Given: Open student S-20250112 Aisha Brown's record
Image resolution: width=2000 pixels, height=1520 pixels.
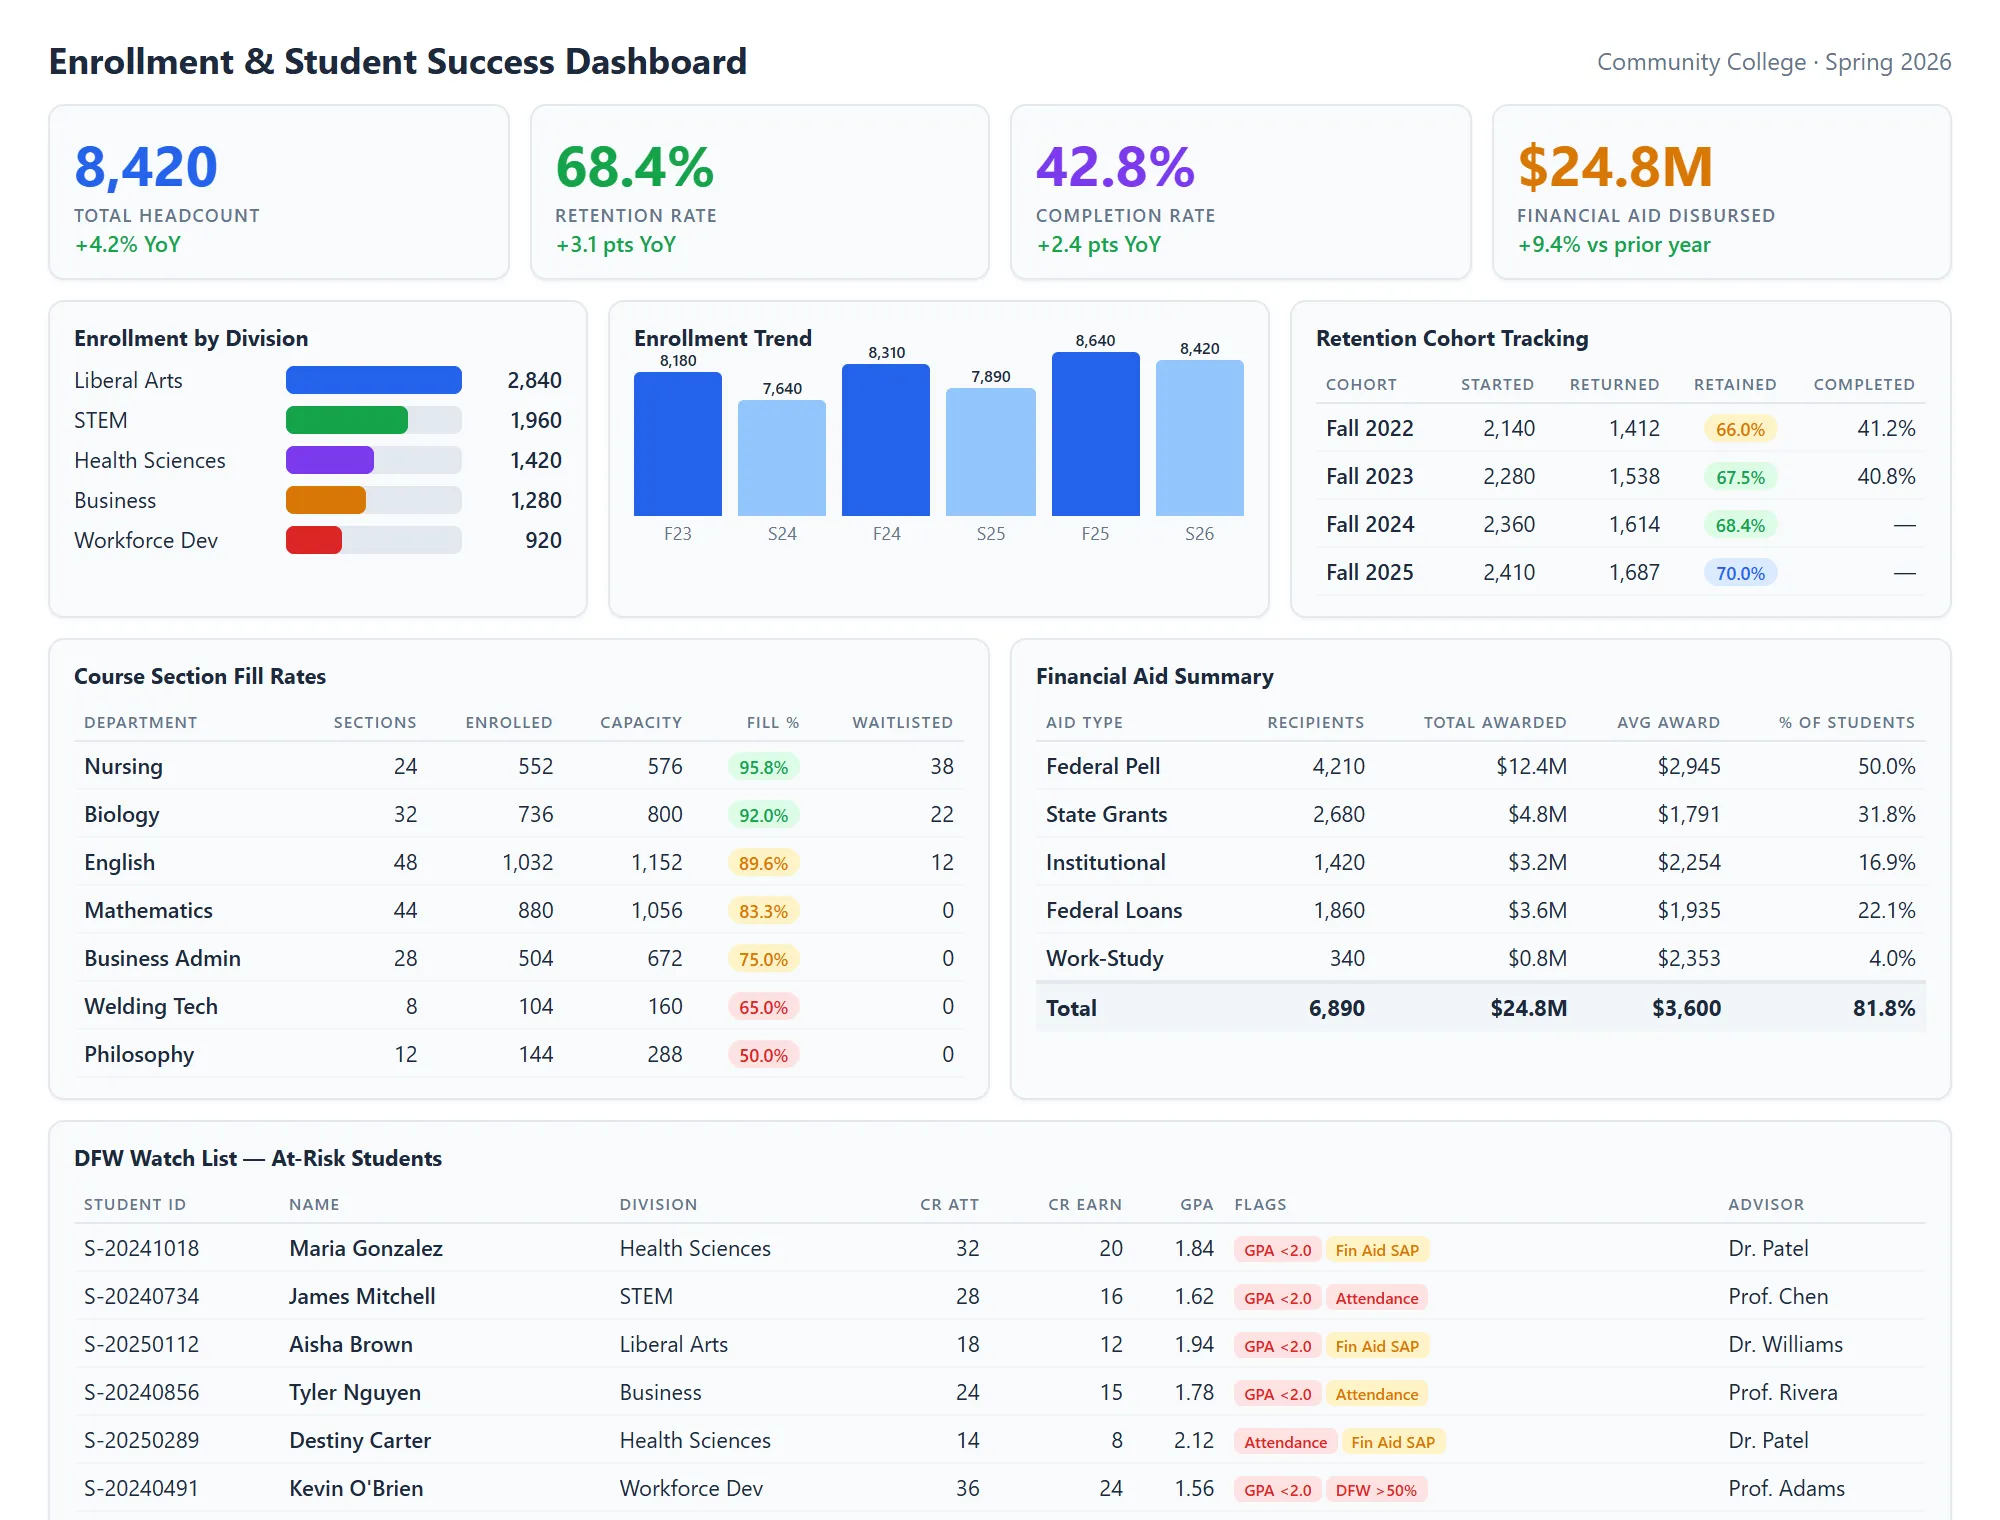Looking at the screenshot, I should coord(141,1344).
